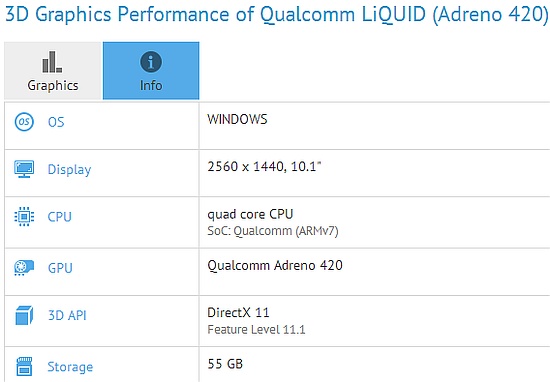The image size is (550, 382).
Task: Click the DirectX 11 value text
Action: [238, 313]
